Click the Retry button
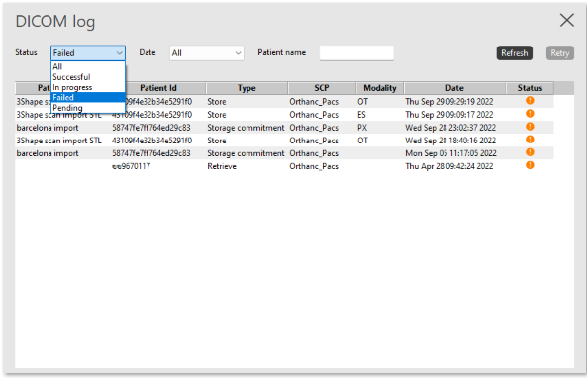Viewport: 587px width, 378px height. 560,53
